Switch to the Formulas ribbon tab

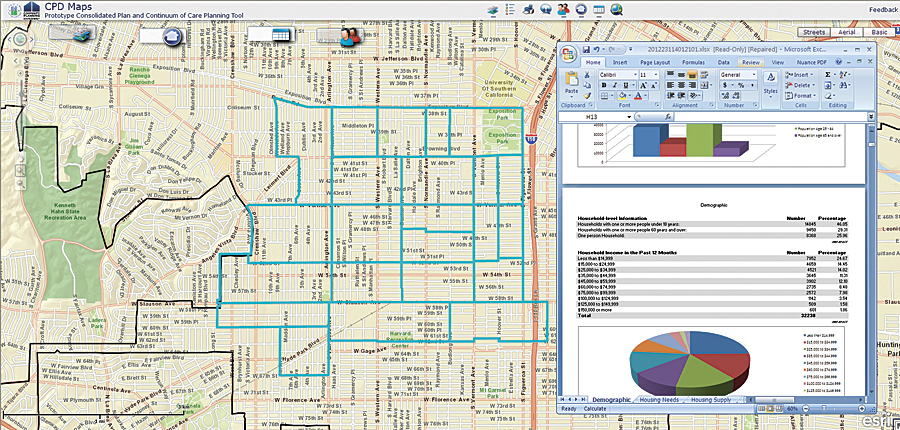pos(694,62)
